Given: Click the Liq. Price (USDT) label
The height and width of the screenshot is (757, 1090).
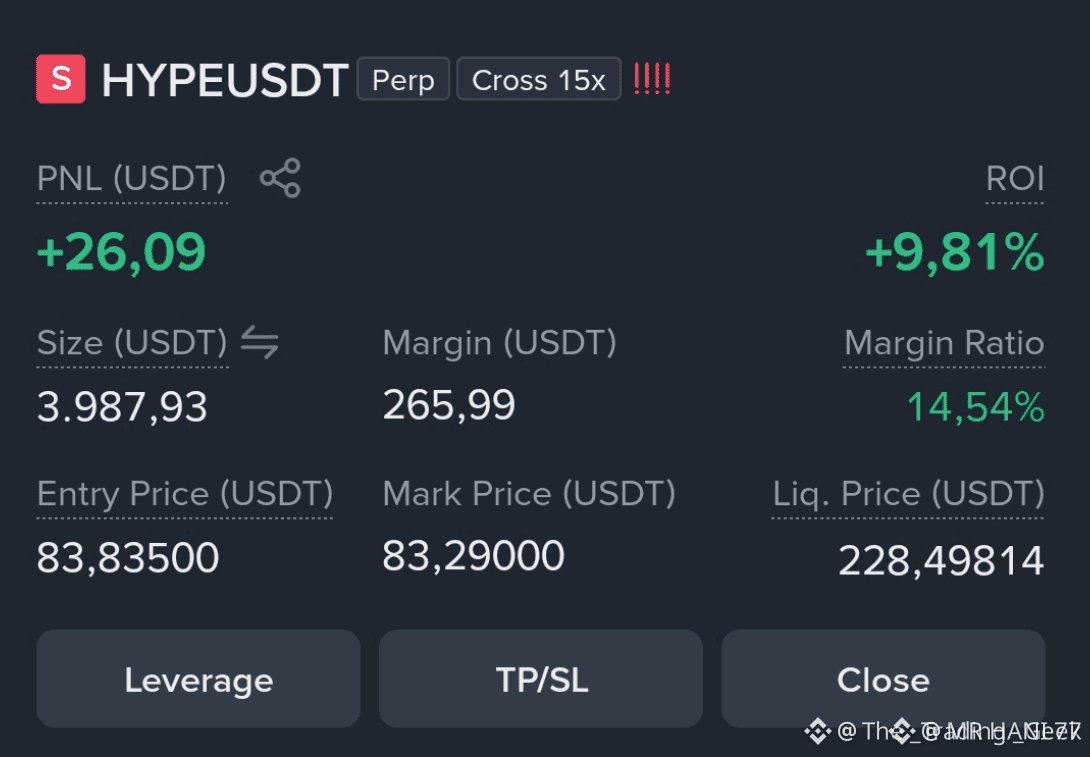Looking at the screenshot, I should tap(909, 494).
